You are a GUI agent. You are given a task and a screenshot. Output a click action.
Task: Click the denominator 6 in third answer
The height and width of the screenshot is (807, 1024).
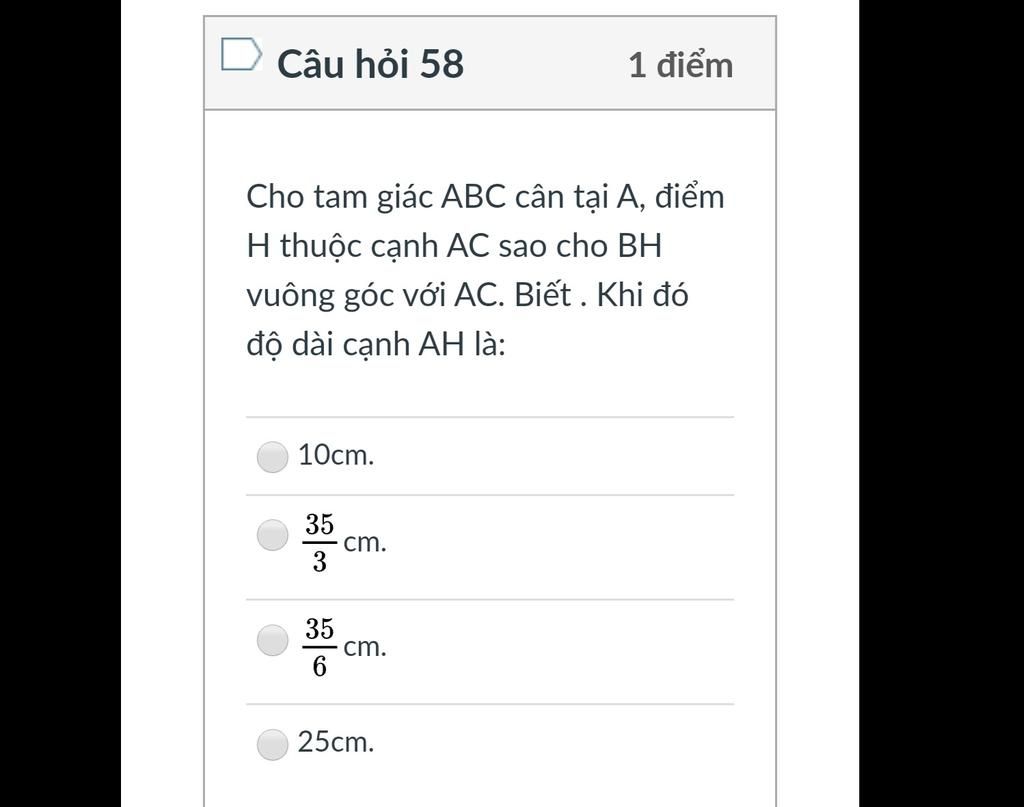pyautogui.click(x=319, y=667)
